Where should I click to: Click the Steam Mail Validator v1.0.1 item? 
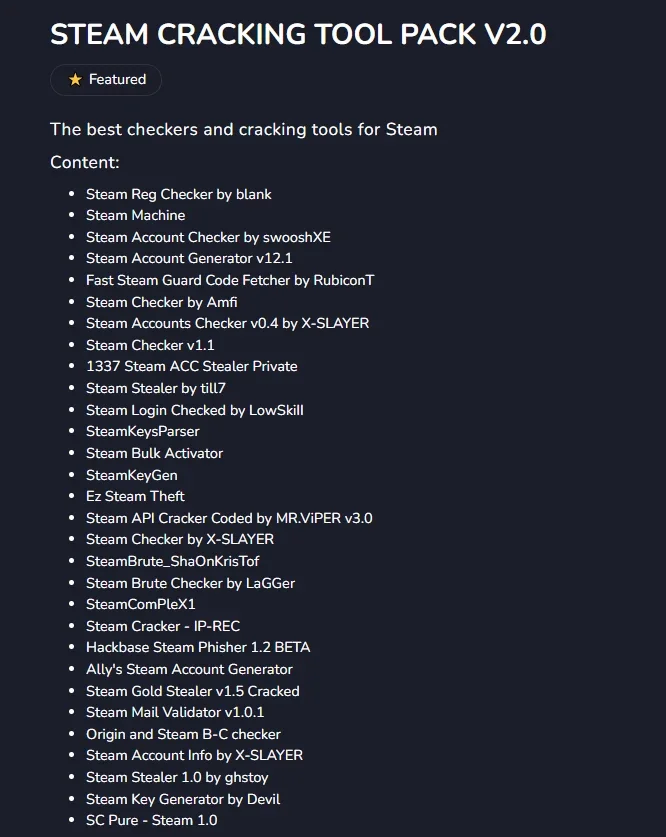(x=175, y=712)
